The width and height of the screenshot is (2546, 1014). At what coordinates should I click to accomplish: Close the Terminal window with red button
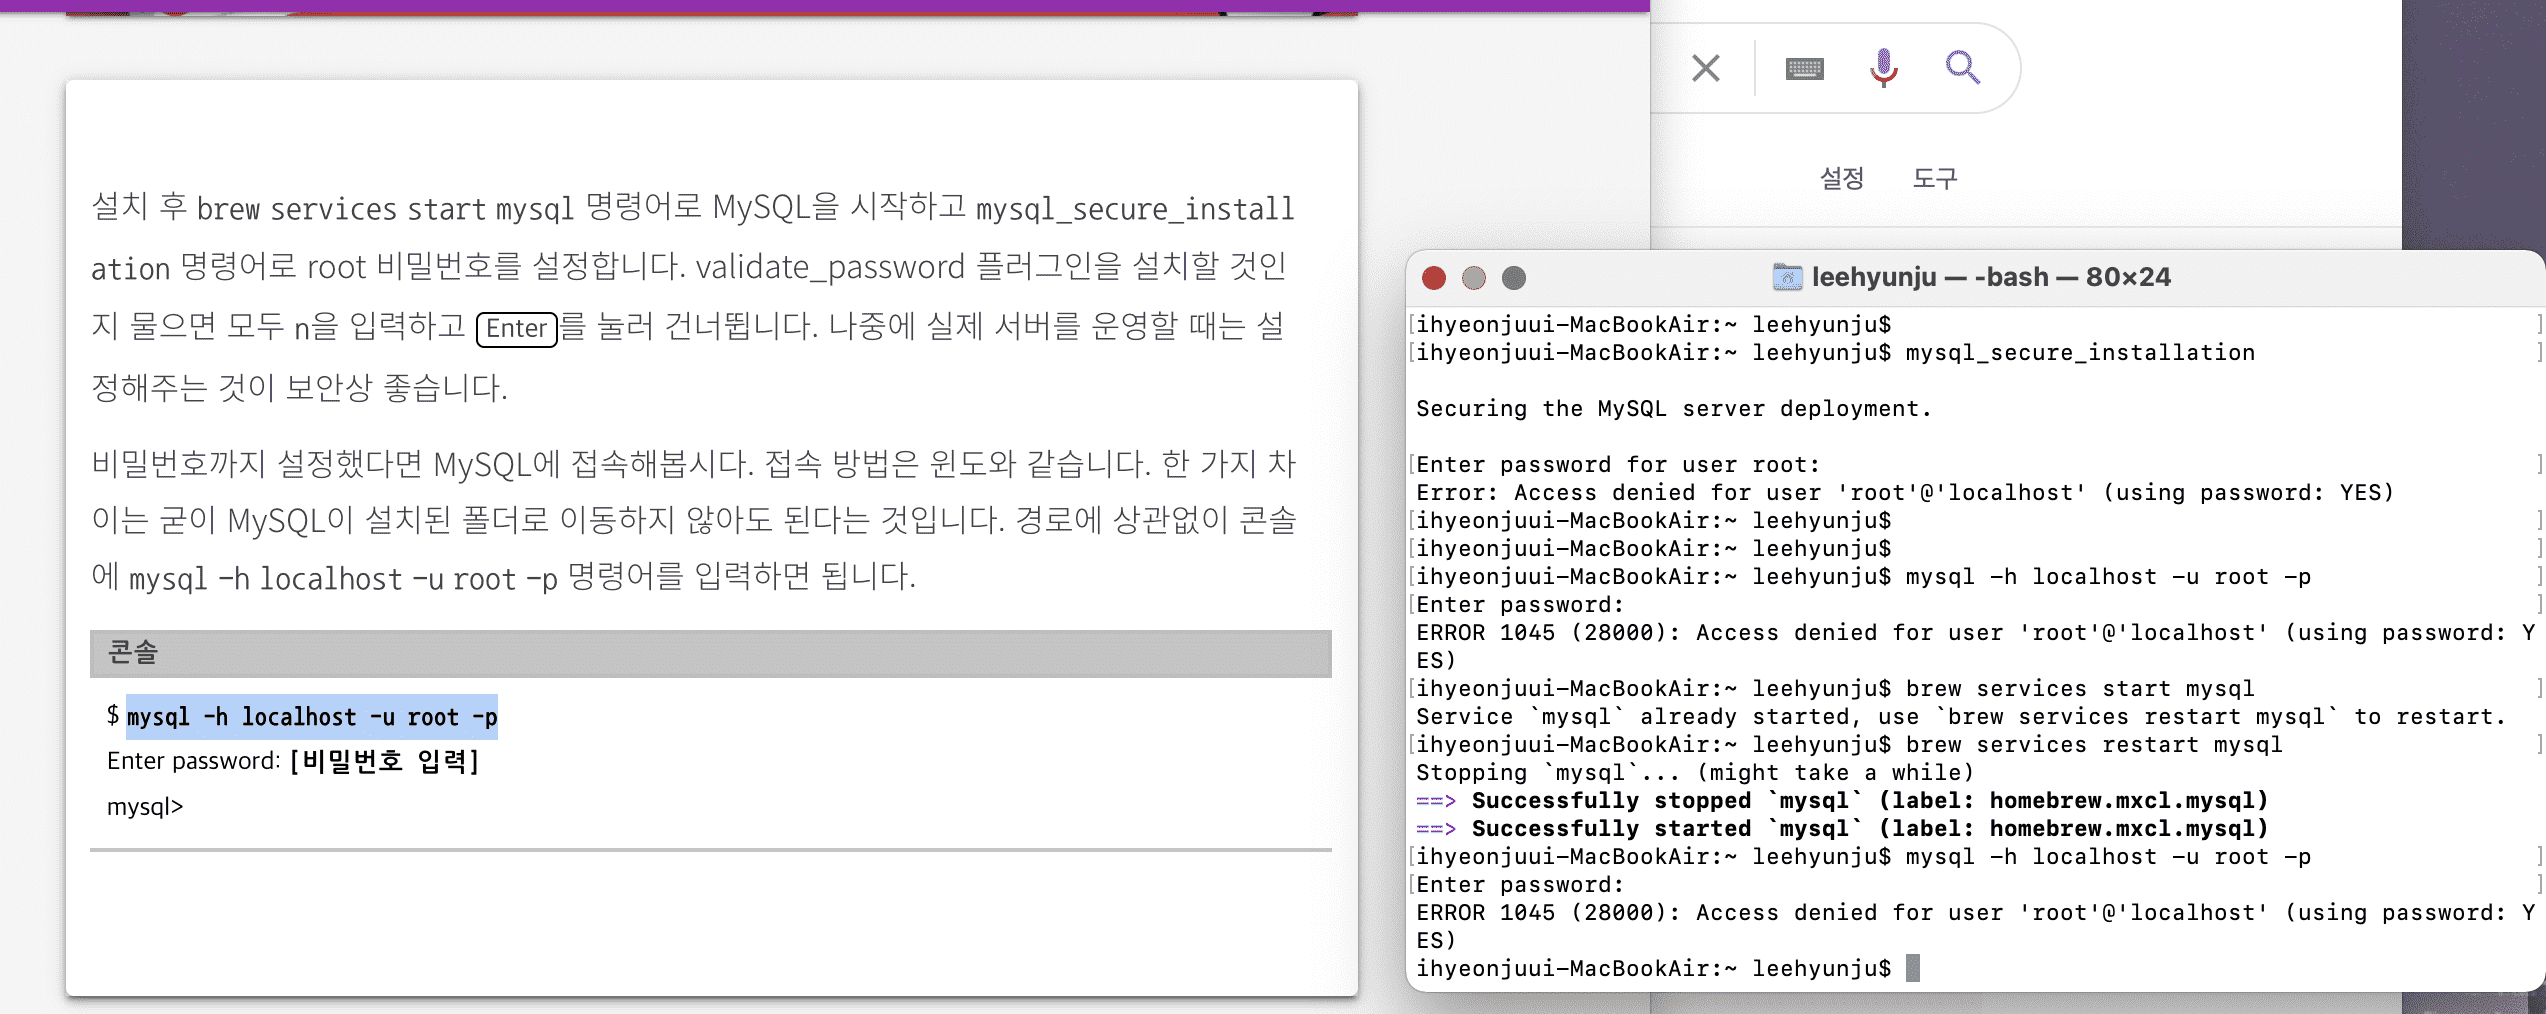pyautogui.click(x=1434, y=278)
